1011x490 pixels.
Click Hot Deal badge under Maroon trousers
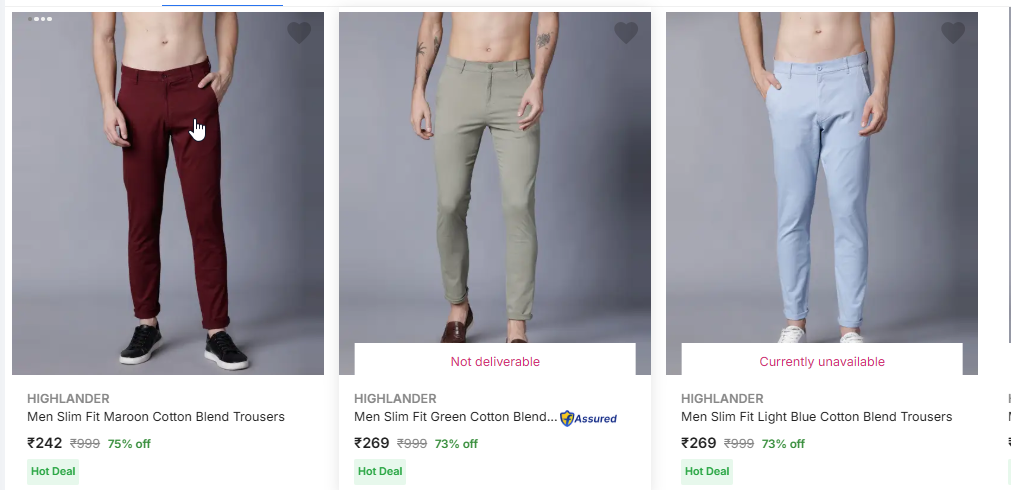[53, 471]
